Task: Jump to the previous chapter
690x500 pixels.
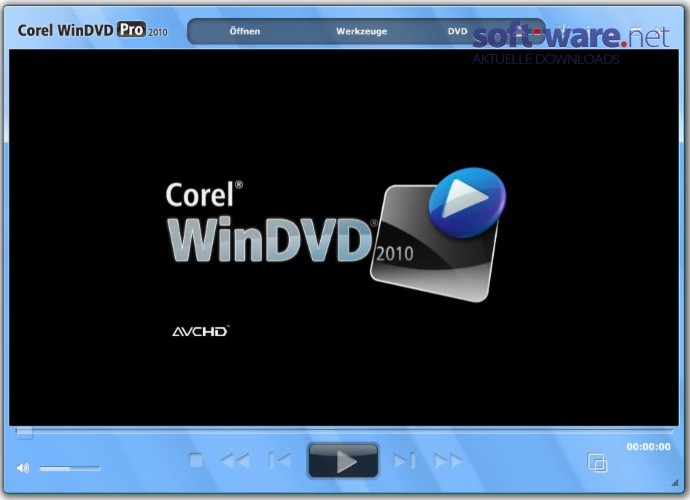Action: pos(280,461)
